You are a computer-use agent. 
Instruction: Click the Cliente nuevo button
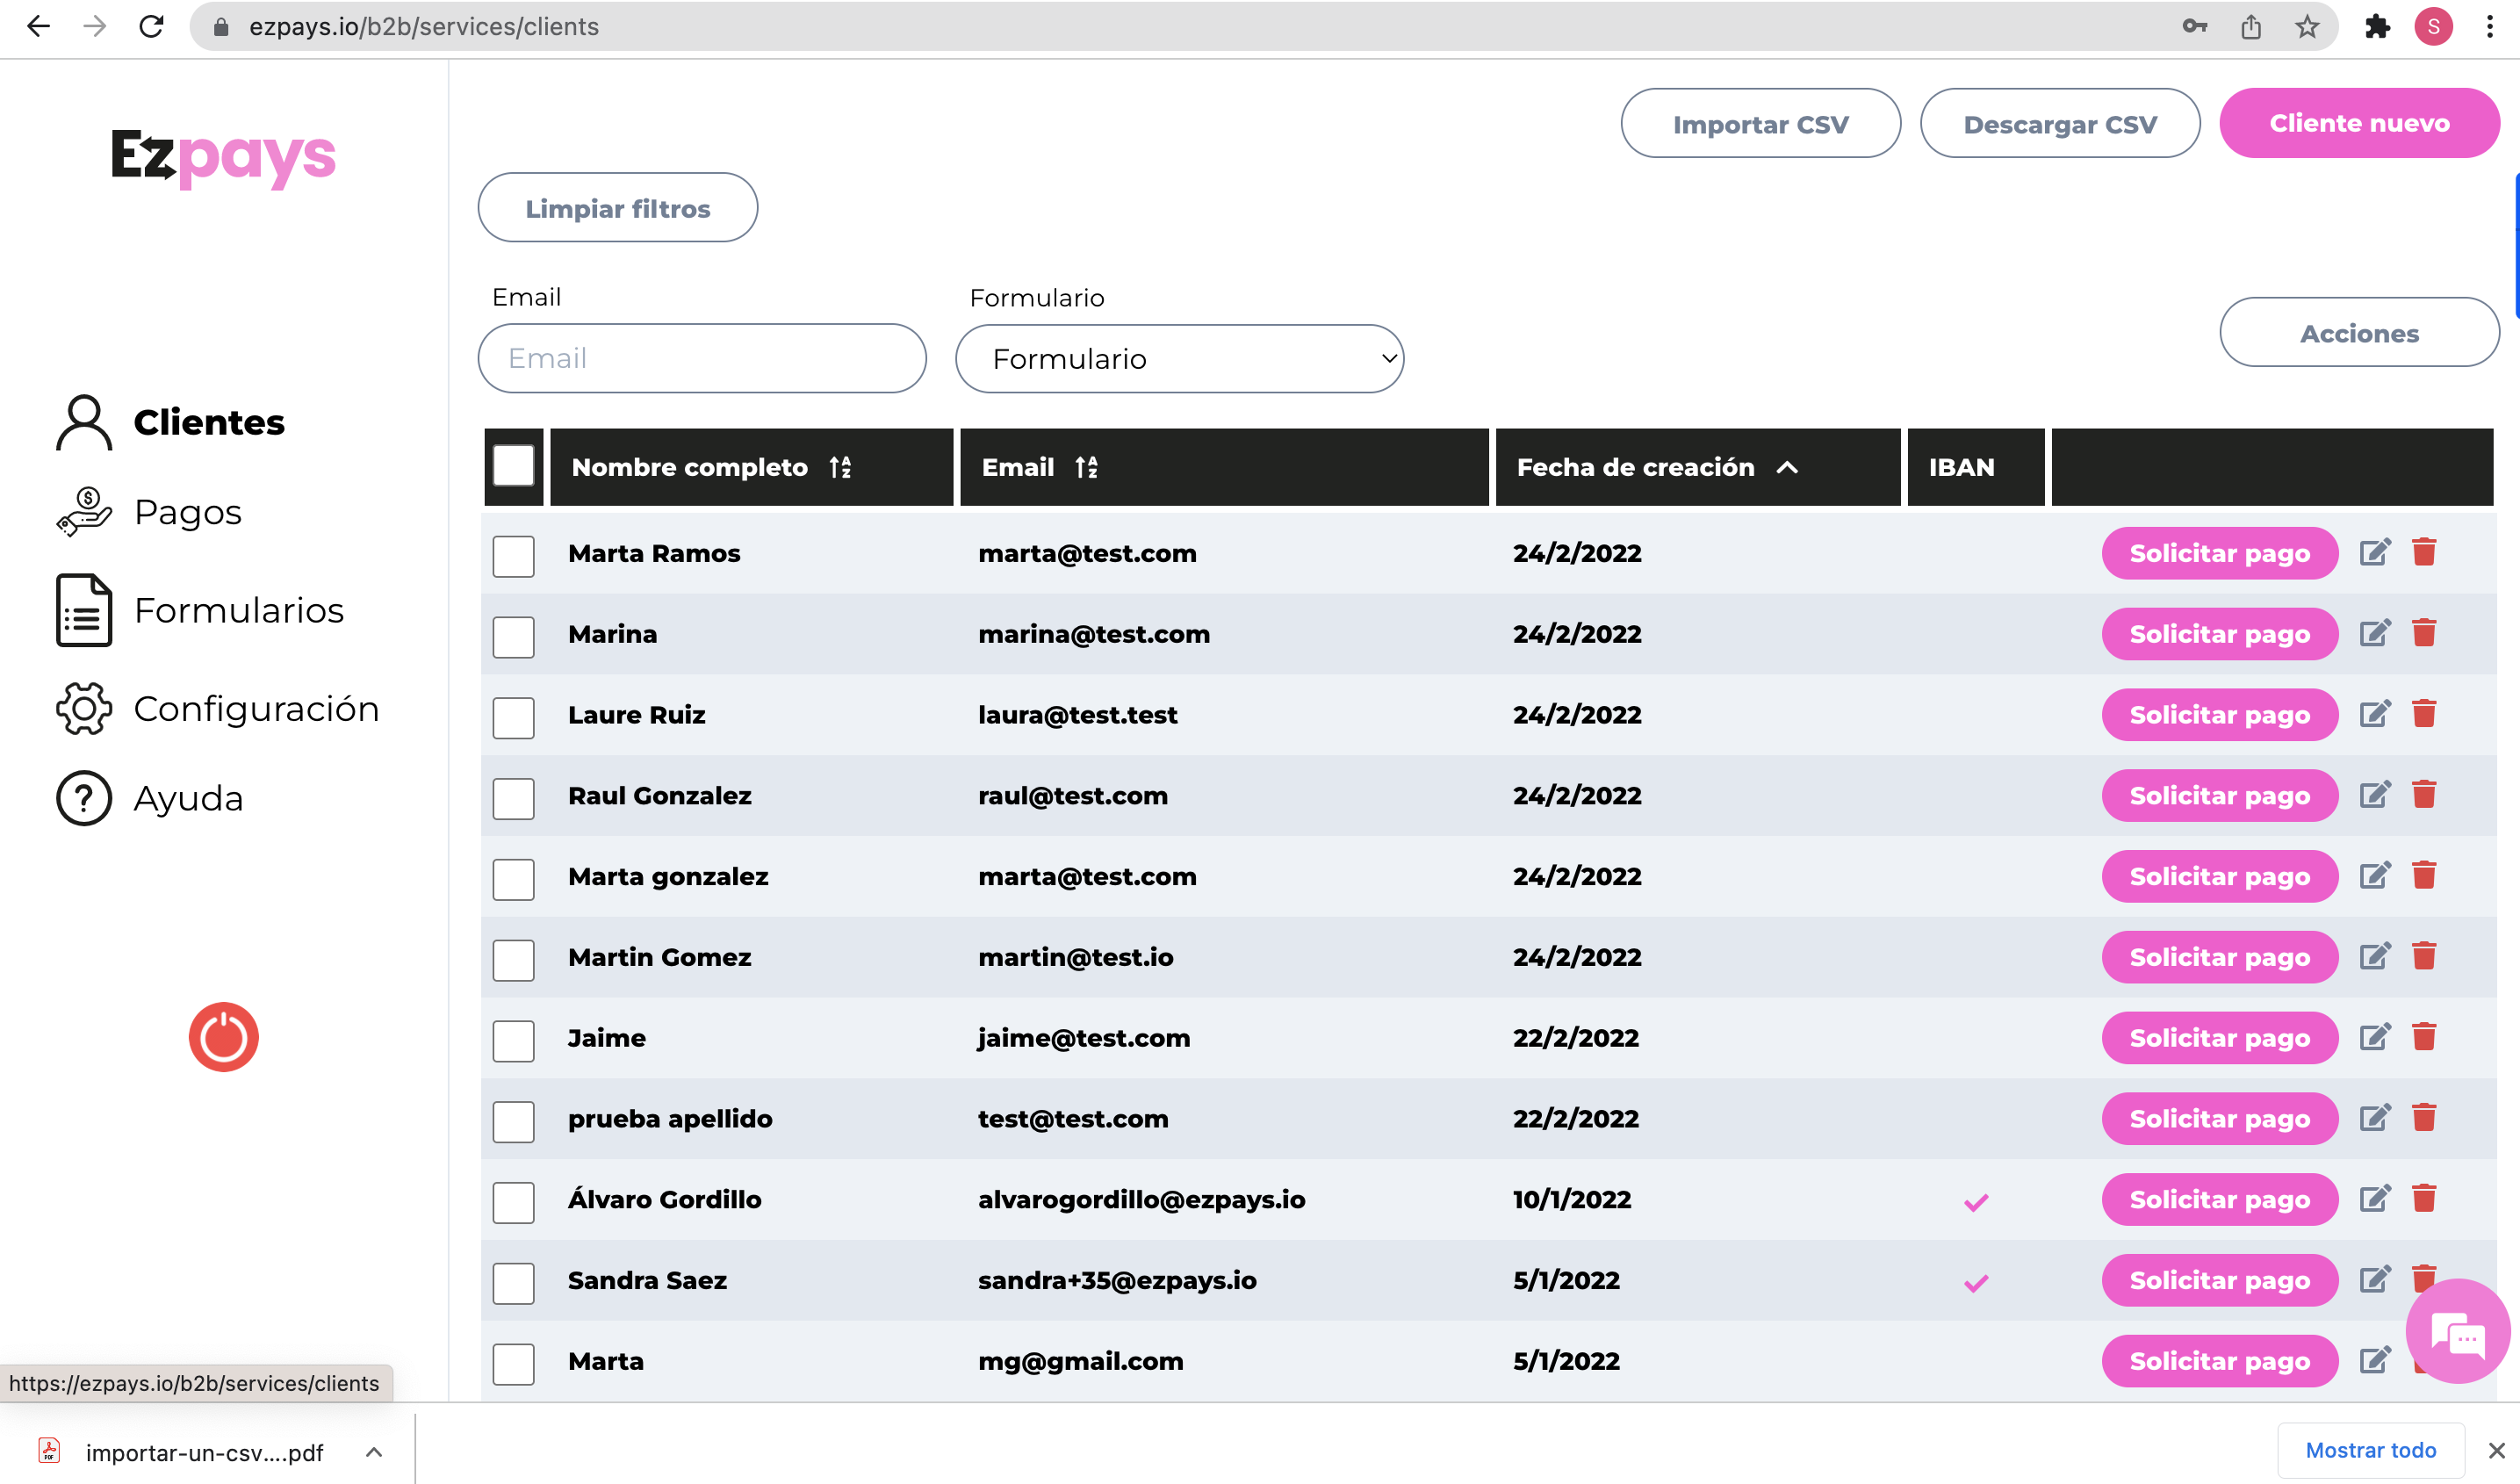(2358, 123)
